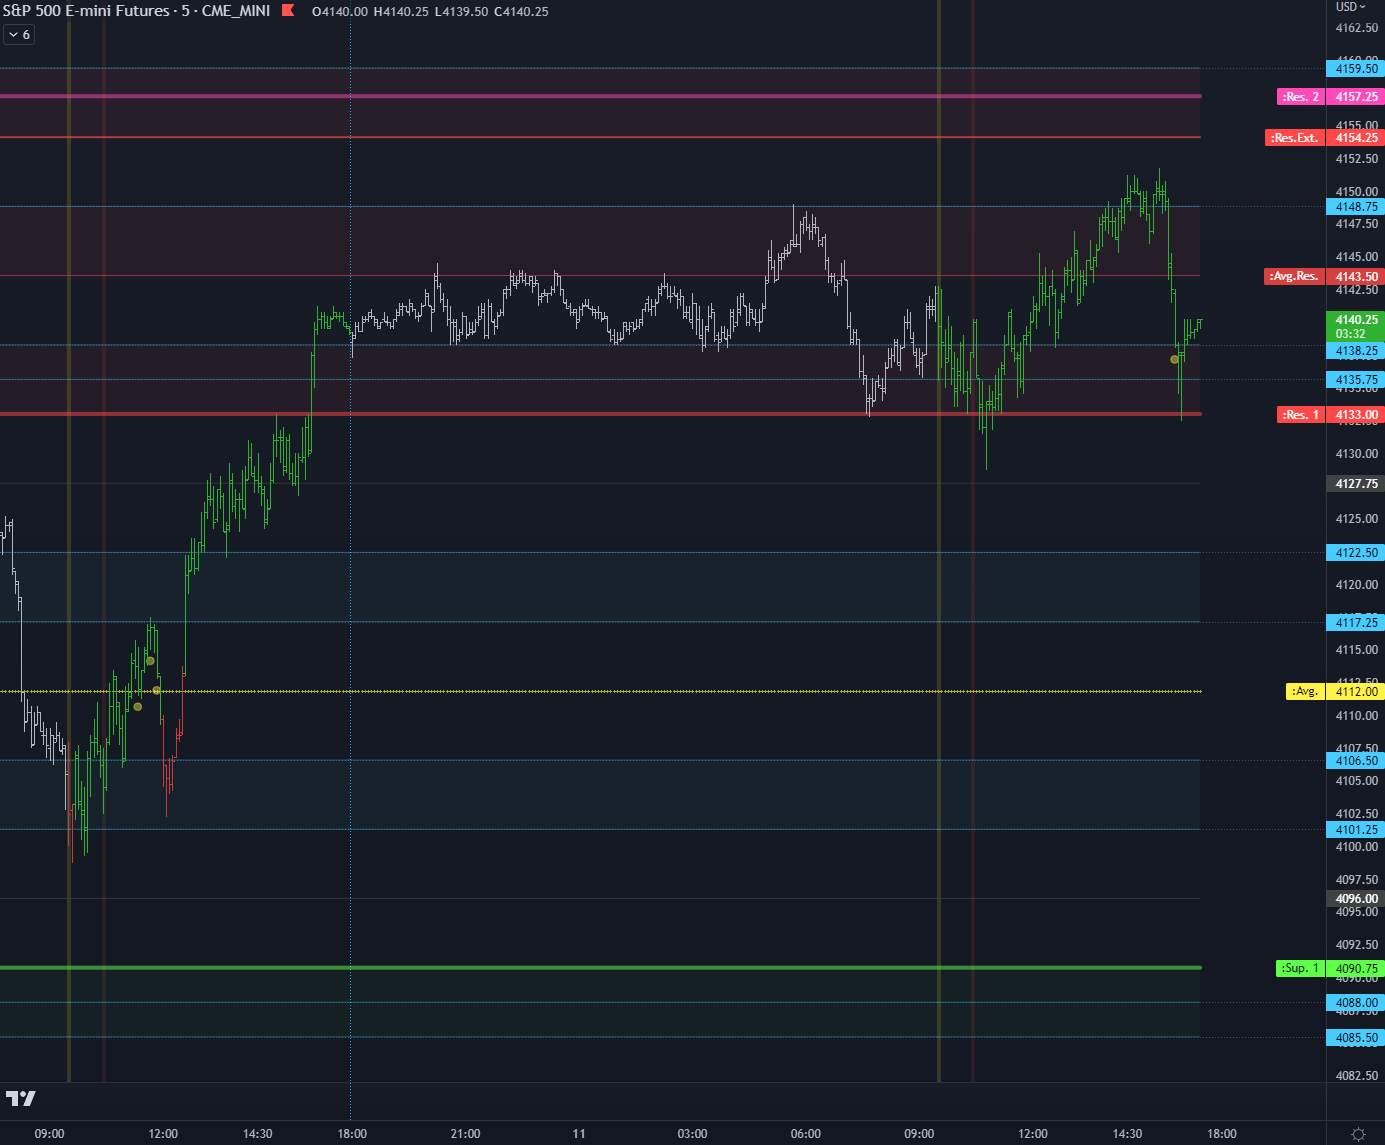Select the :Res. 1 level label
This screenshot has width=1385, height=1145.
(1301, 415)
